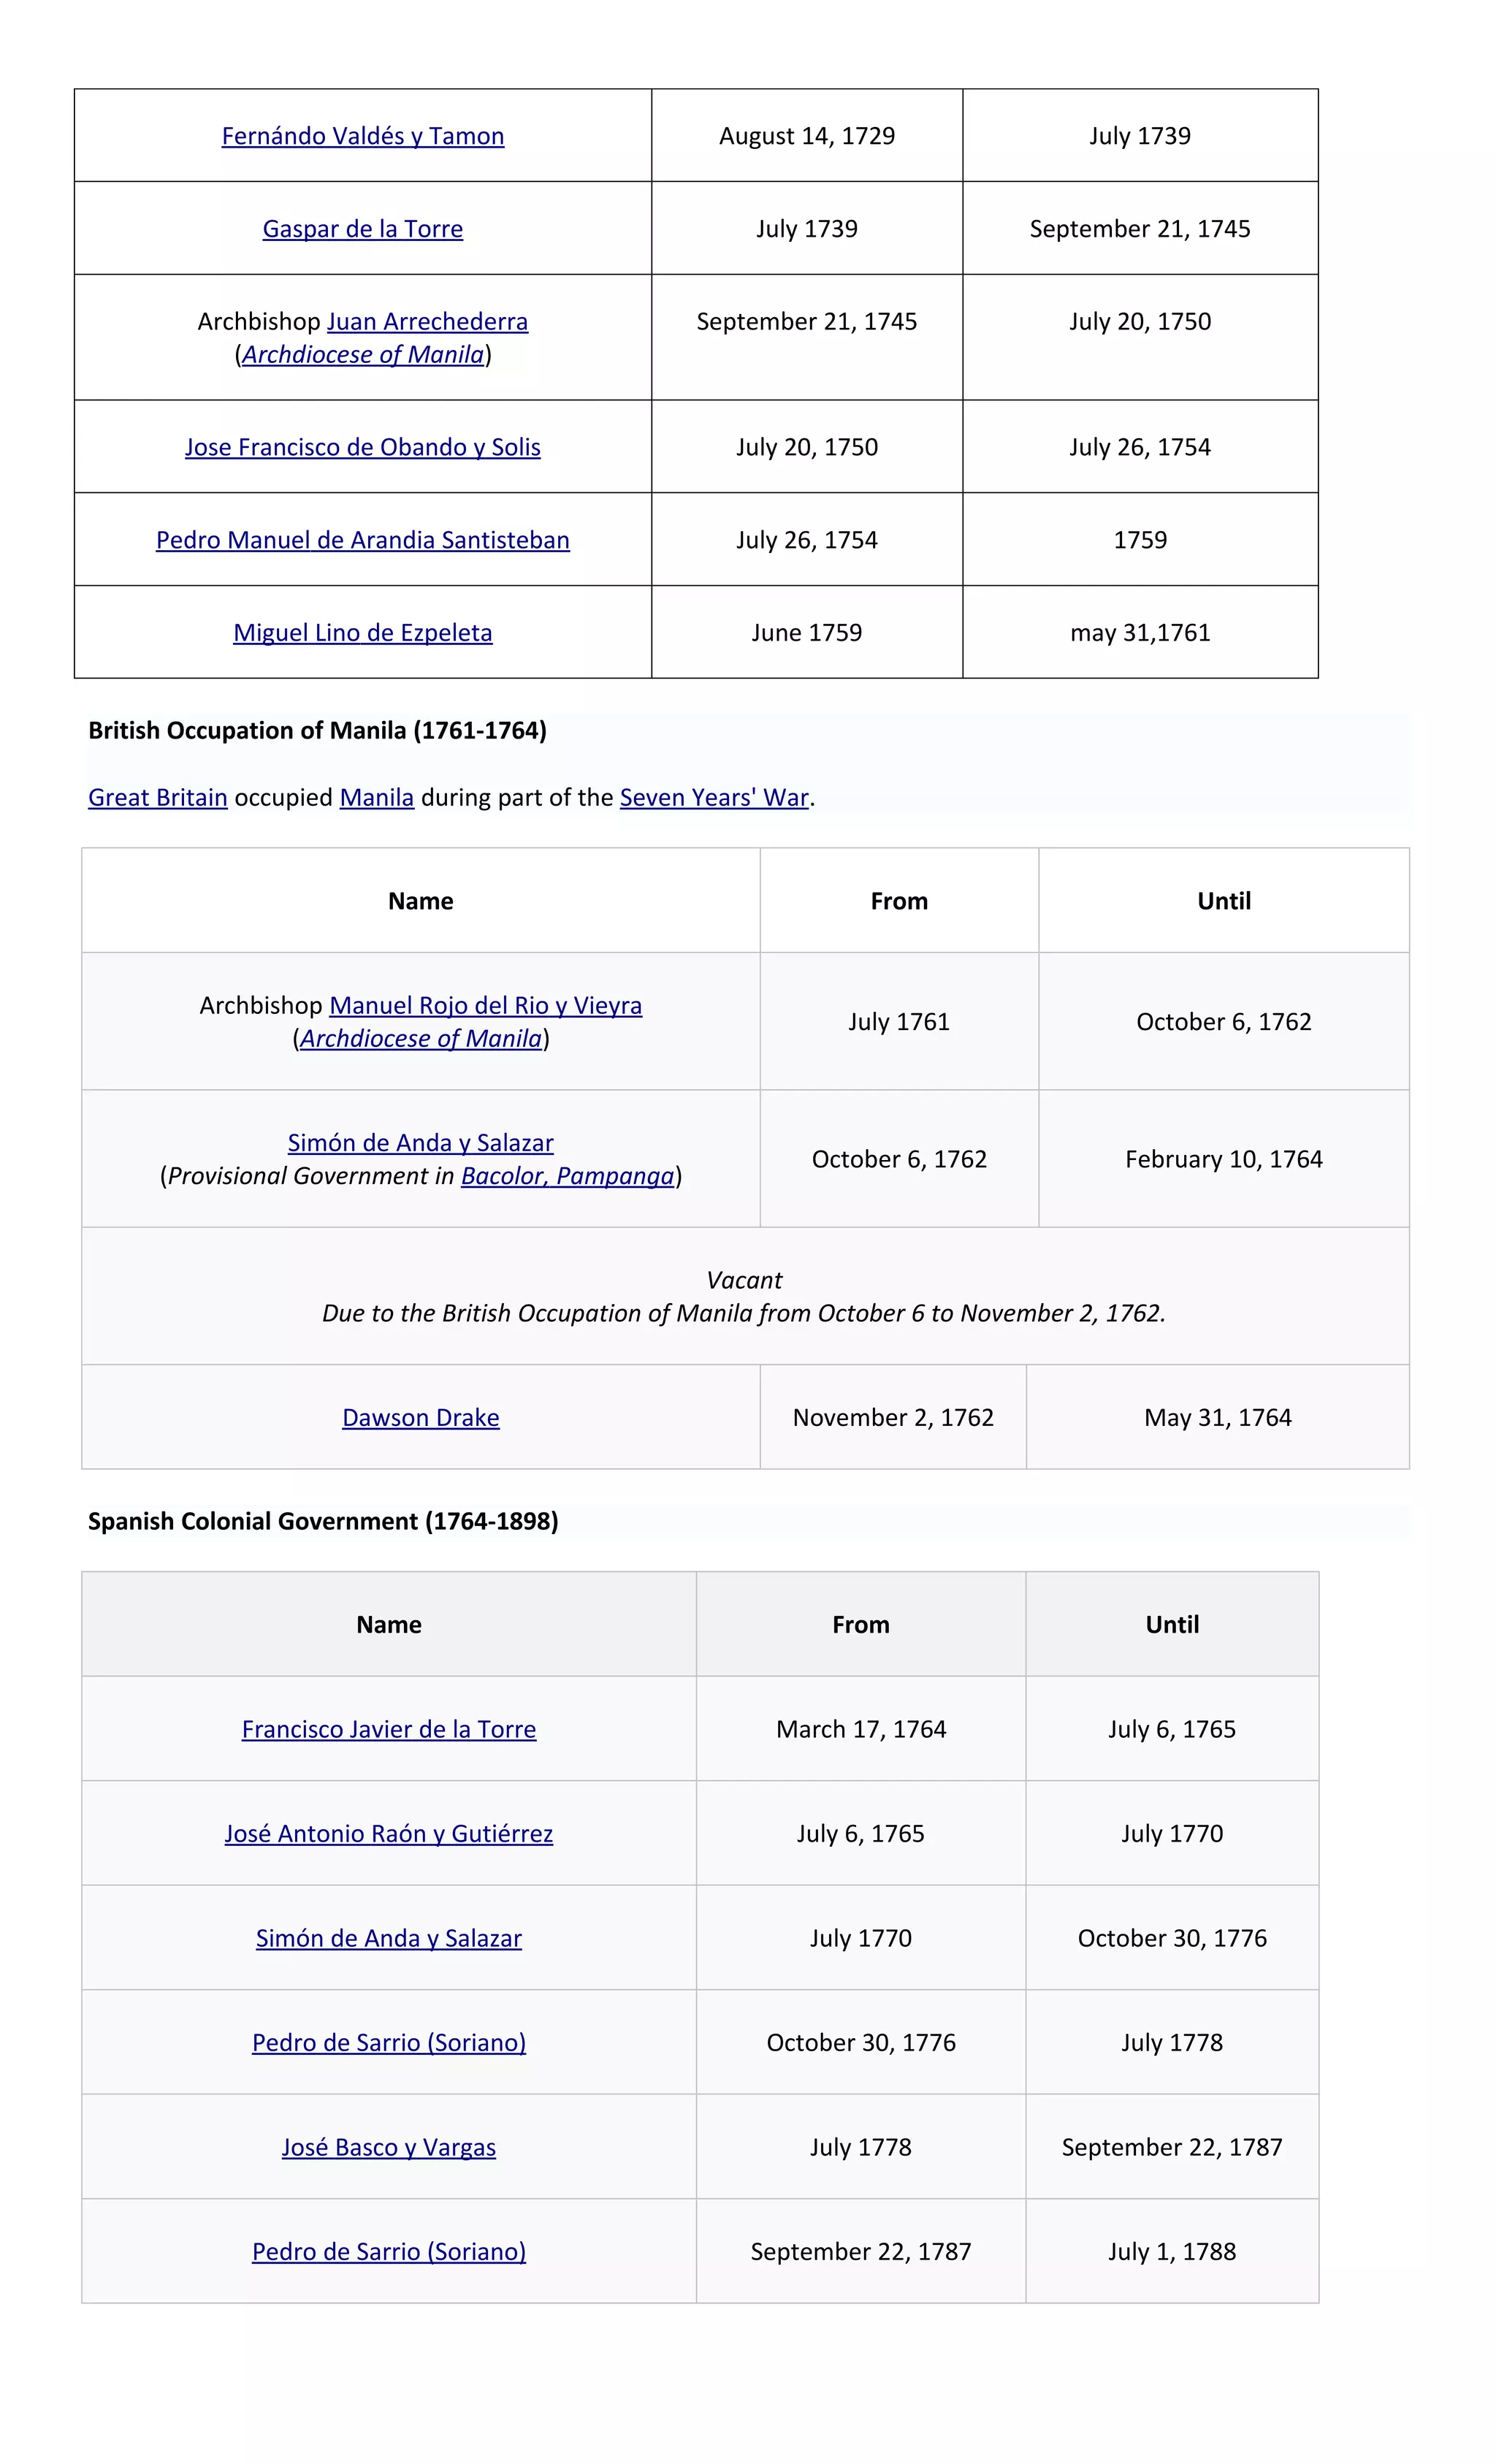Screen dimensions: 1496x2464
Task: Open the Fernándo Valdés y Tamon link
Action: pyautogui.click(x=362, y=136)
